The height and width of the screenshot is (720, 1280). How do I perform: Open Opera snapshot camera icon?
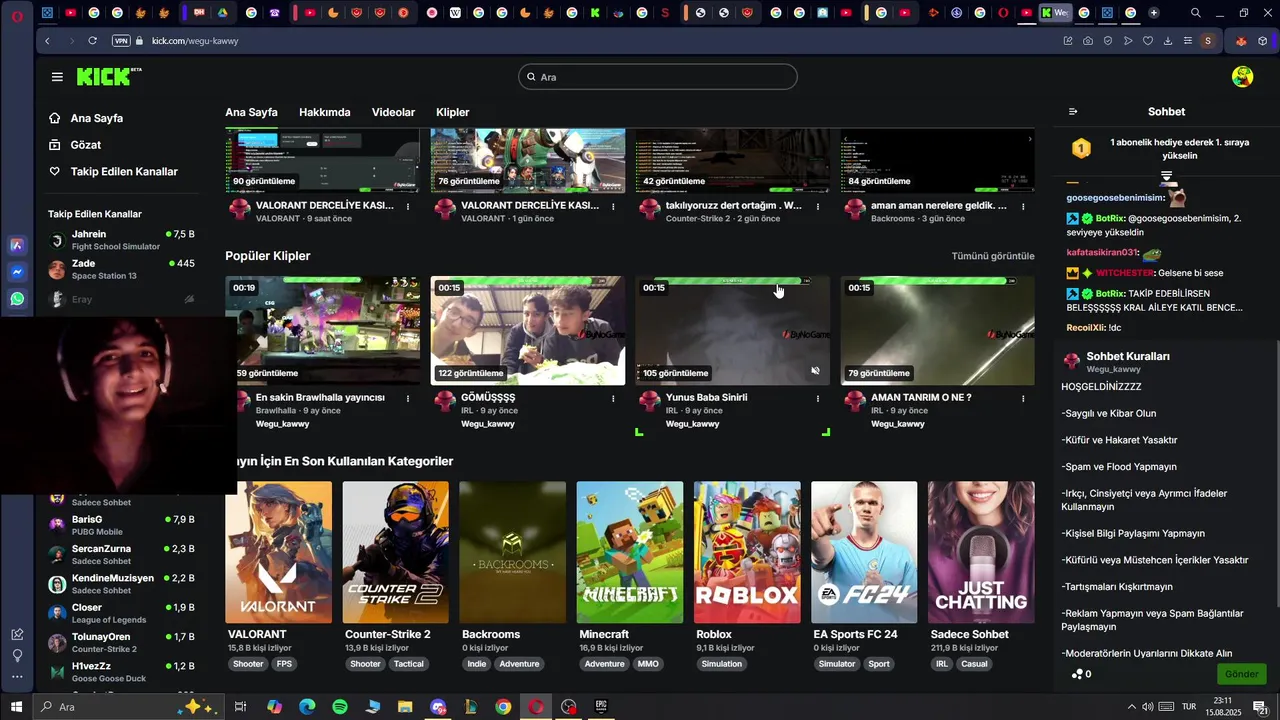coord(1088,41)
